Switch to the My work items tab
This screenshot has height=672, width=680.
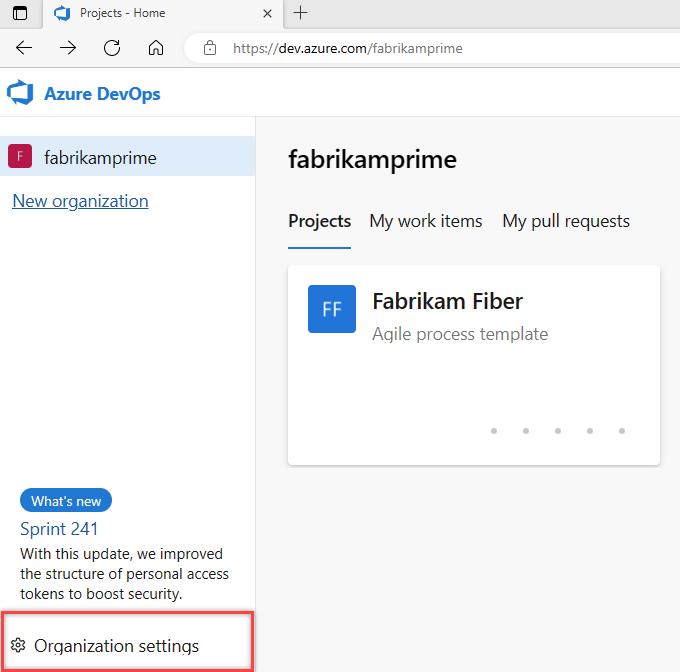pos(425,221)
